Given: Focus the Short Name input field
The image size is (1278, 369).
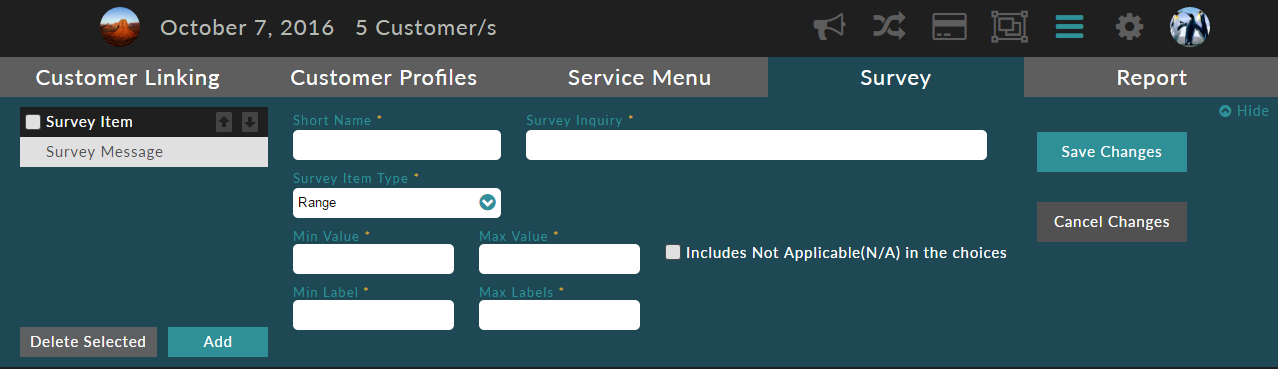Looking at the screenshot, I should click(397, 145).
